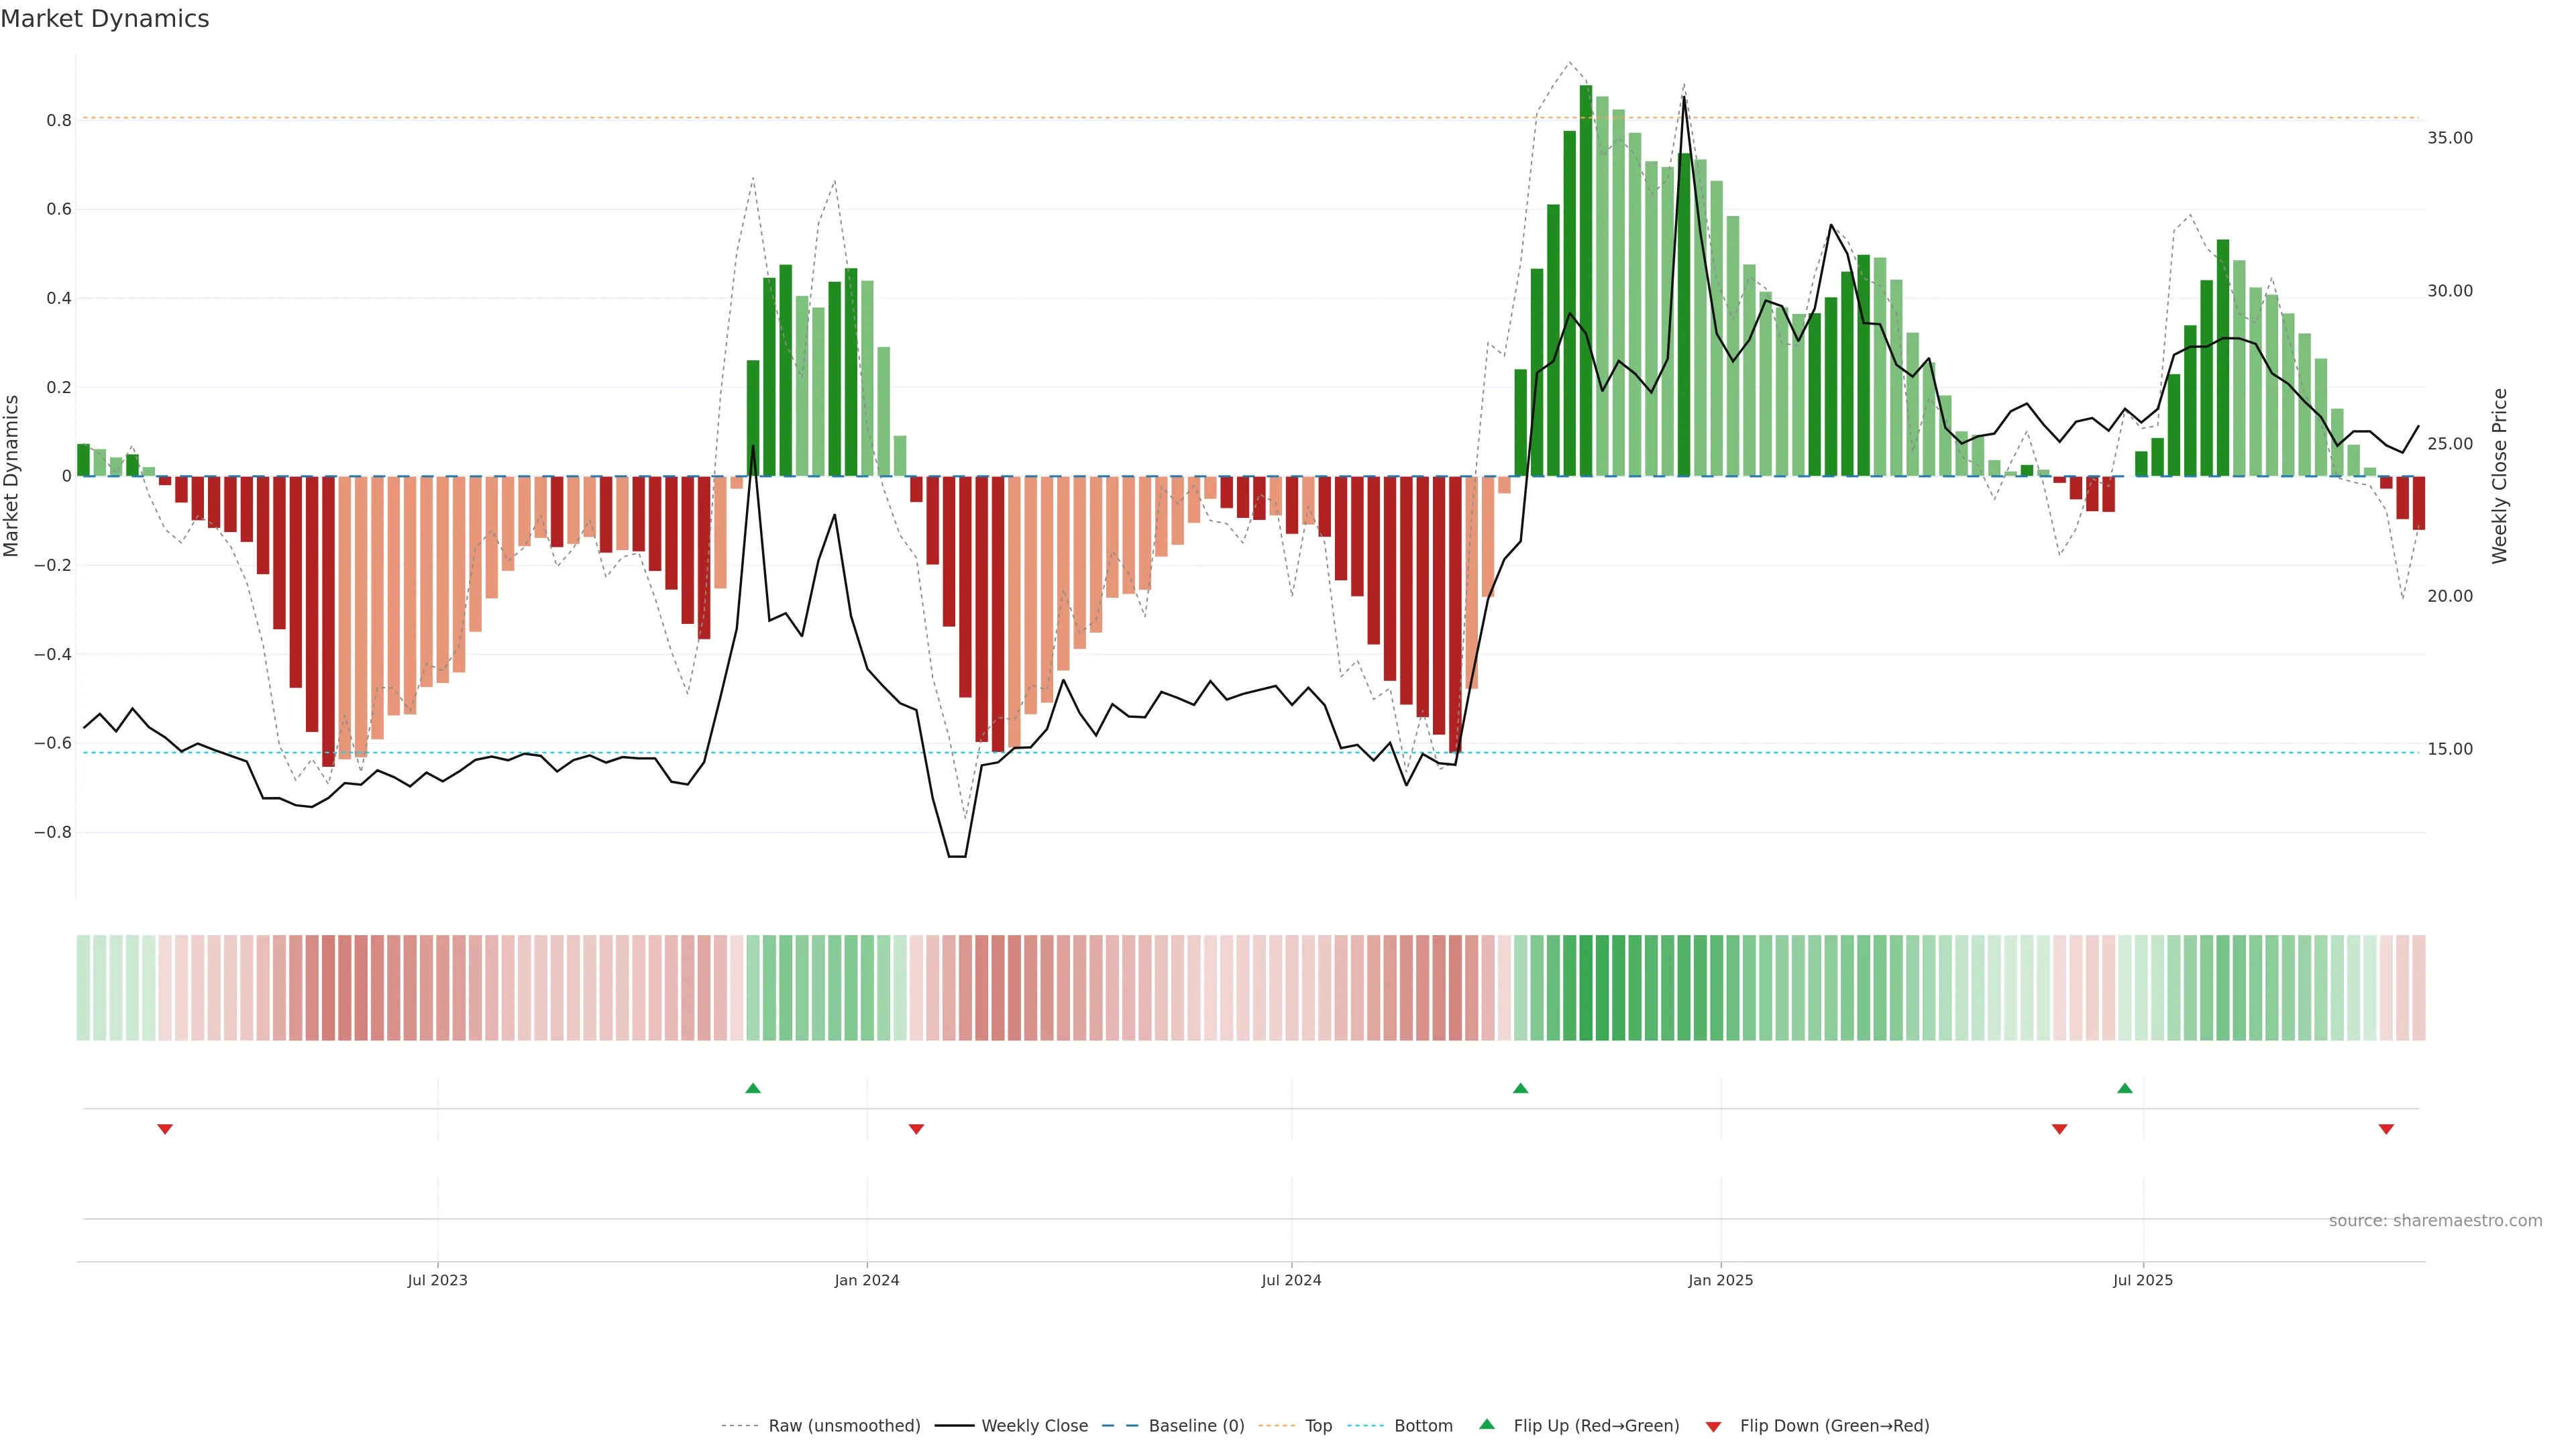
Task: Click the Jan 2025 x-axis label
Action: [x=1720, y=1280]
